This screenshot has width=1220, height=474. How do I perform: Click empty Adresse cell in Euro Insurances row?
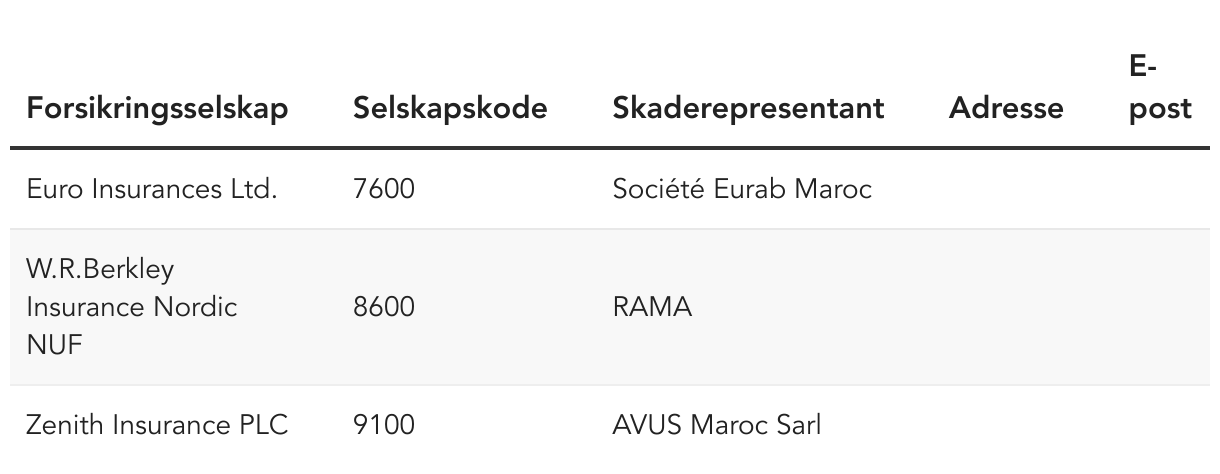[x=1006, y=189]
